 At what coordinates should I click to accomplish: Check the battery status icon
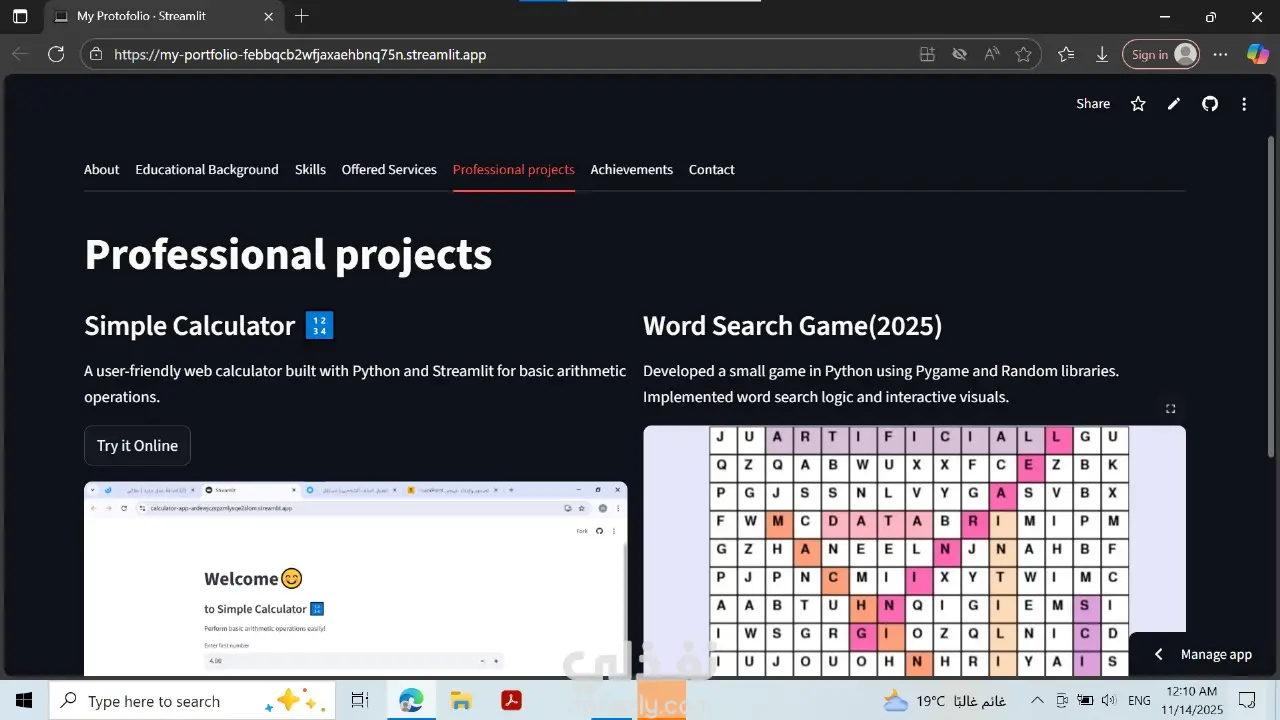click(1085, 700)
